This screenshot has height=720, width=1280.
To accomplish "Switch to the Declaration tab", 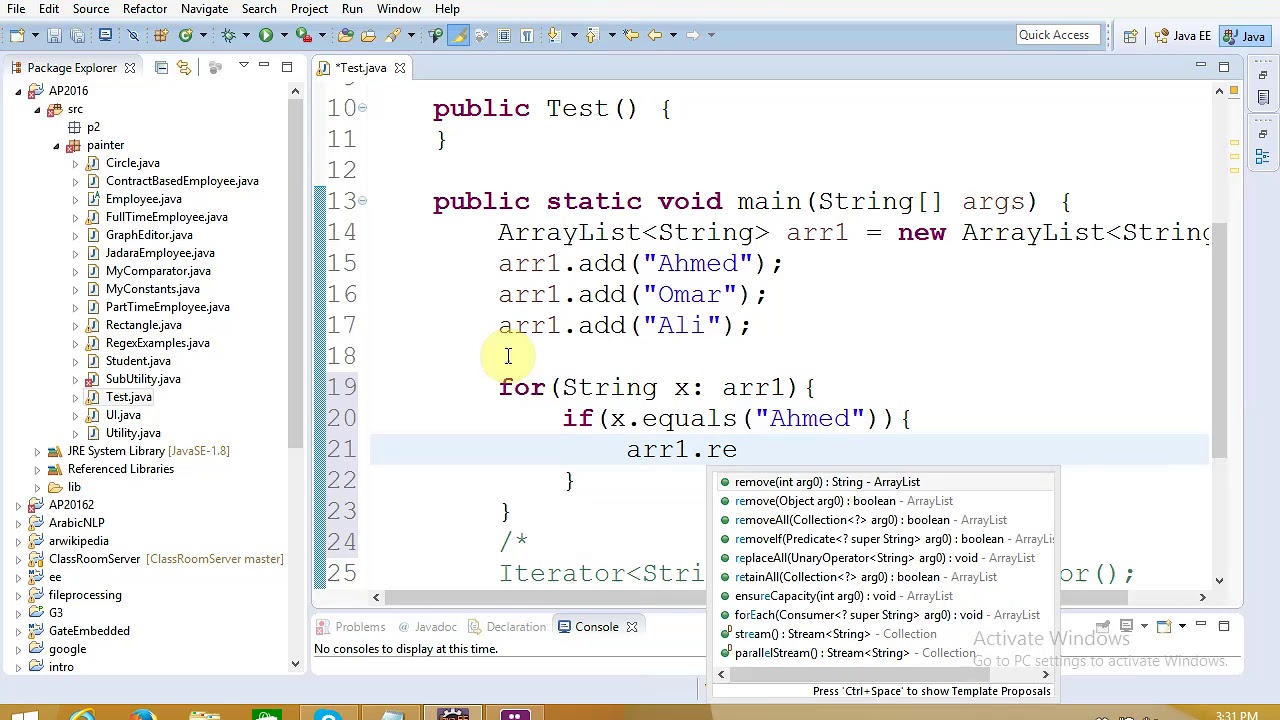I will coord(507,627).
